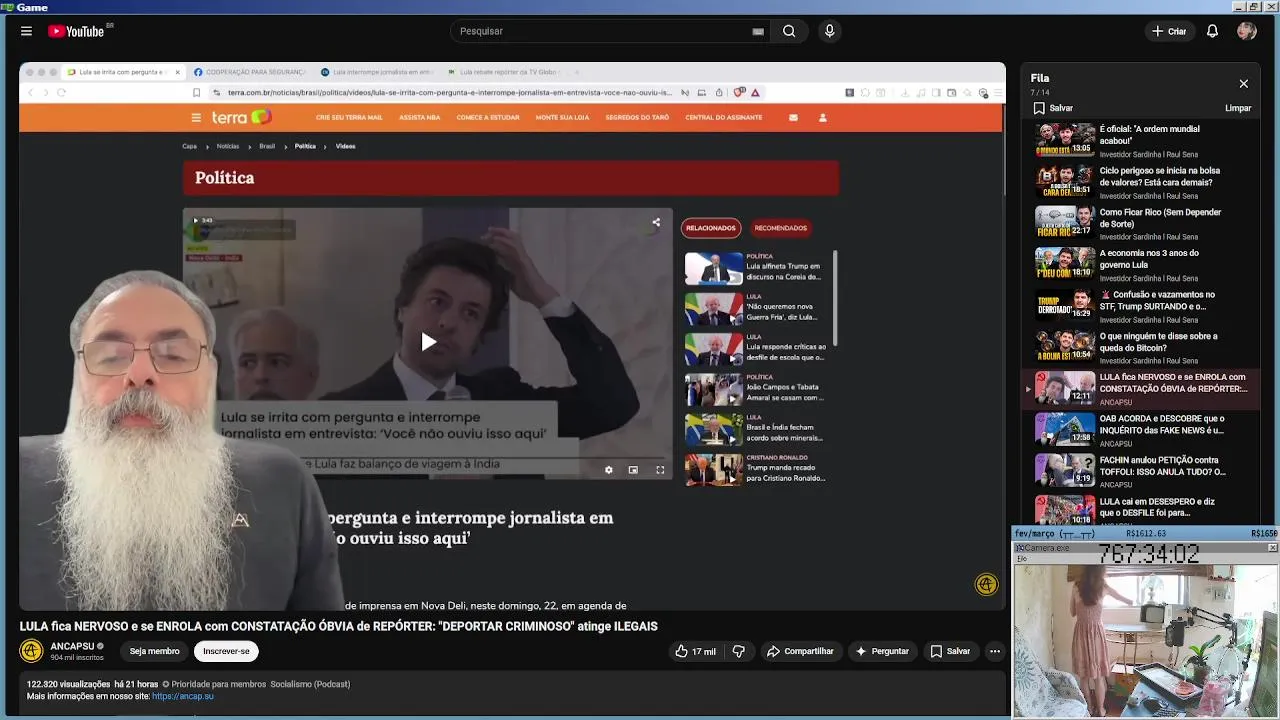
Task: Open Terra site hamburger menu
Action: (196, 117)
